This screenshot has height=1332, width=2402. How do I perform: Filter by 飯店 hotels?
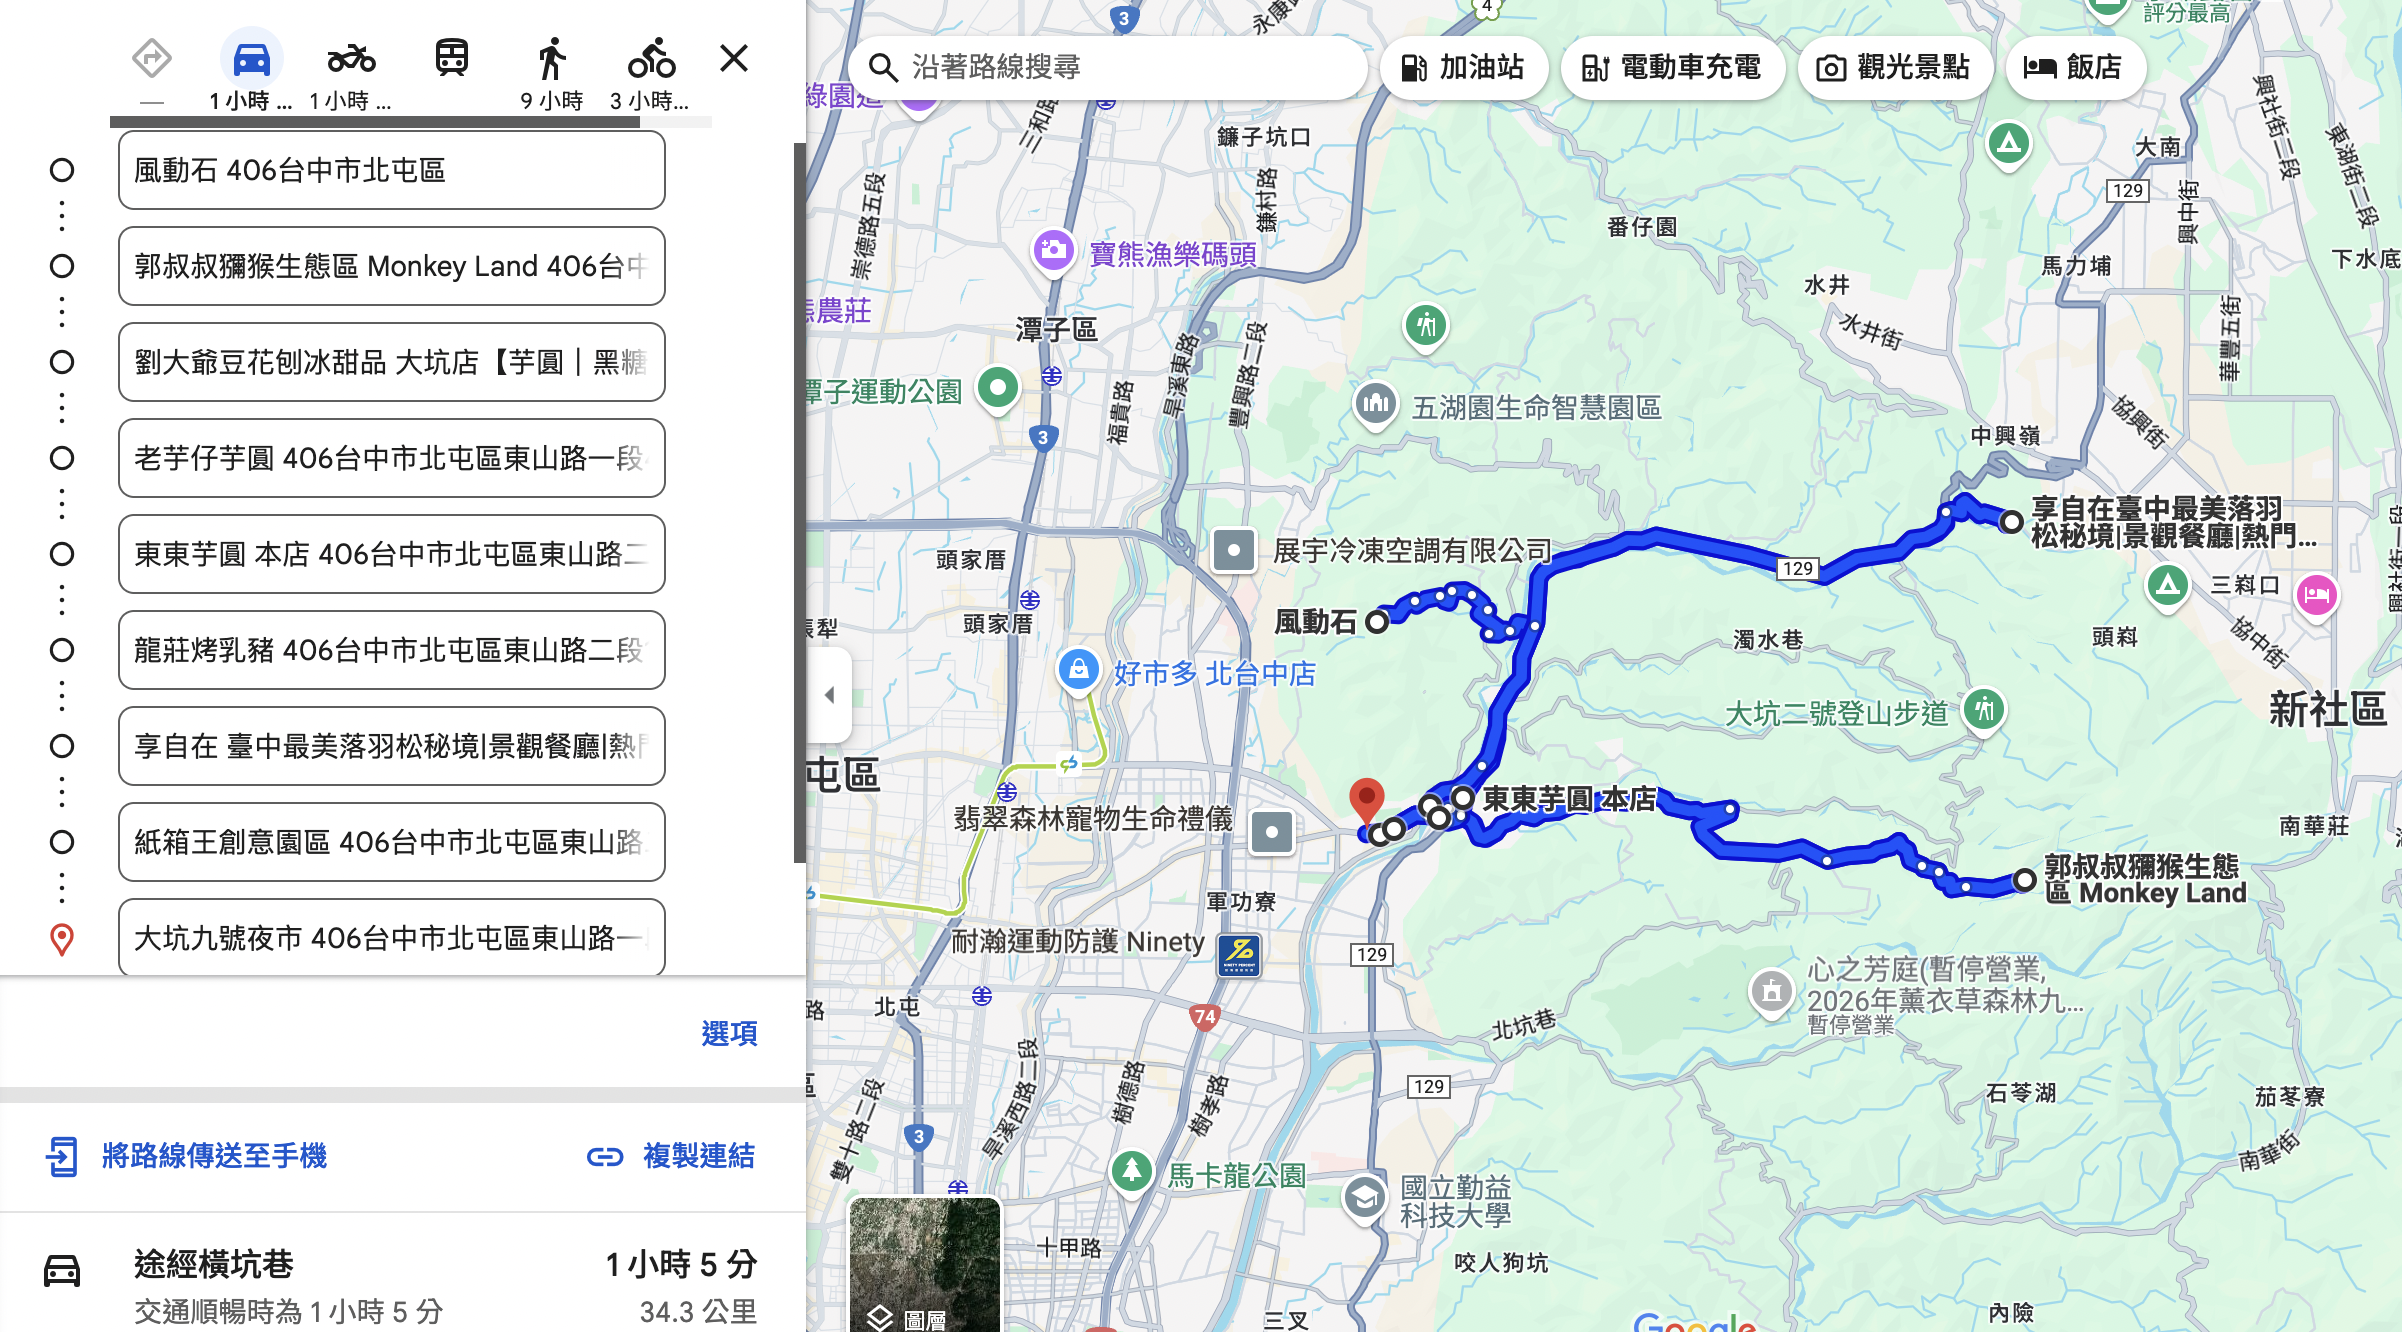[x=2074, y=67]
